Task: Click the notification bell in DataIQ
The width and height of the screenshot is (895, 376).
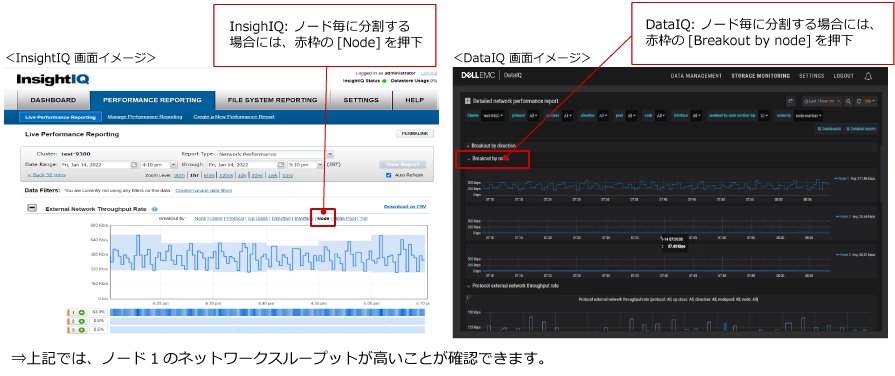Action: (x=868, y=76)
